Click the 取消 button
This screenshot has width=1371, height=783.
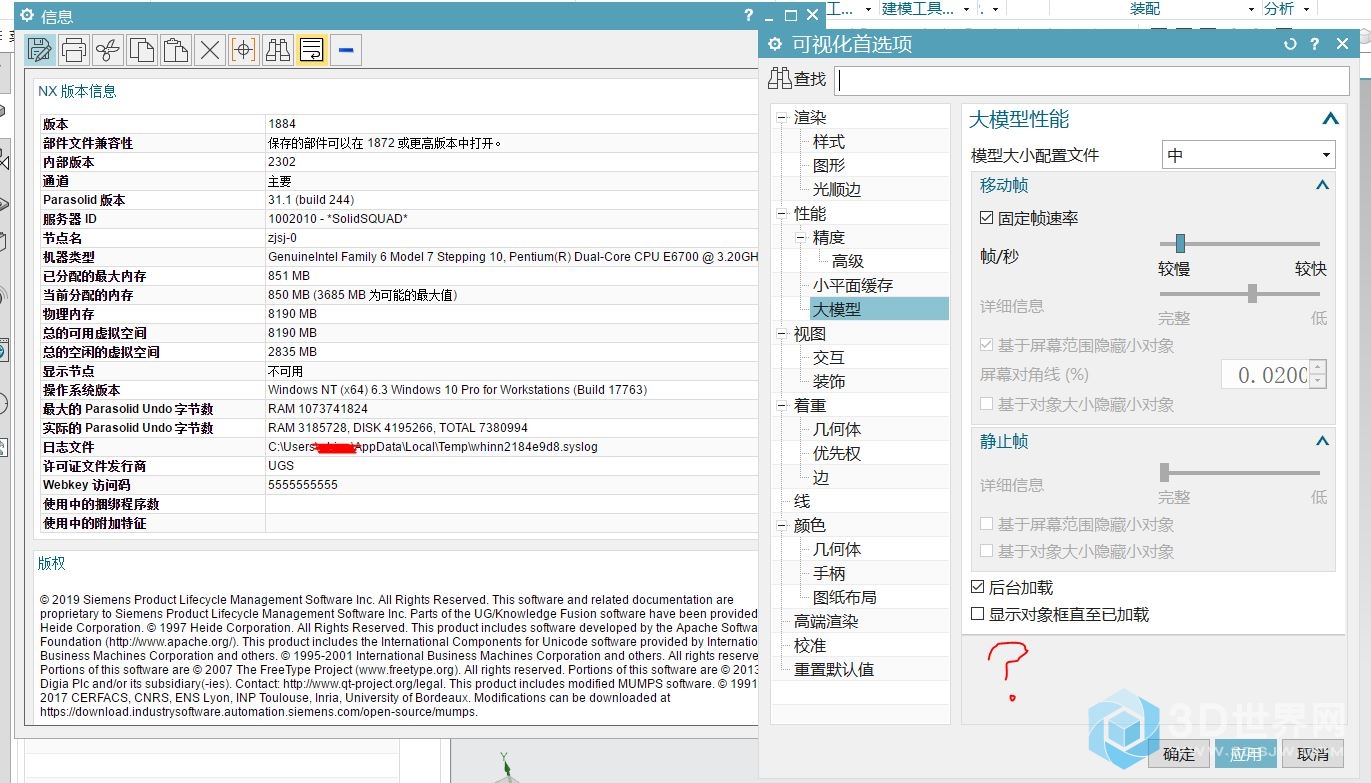1313,755
